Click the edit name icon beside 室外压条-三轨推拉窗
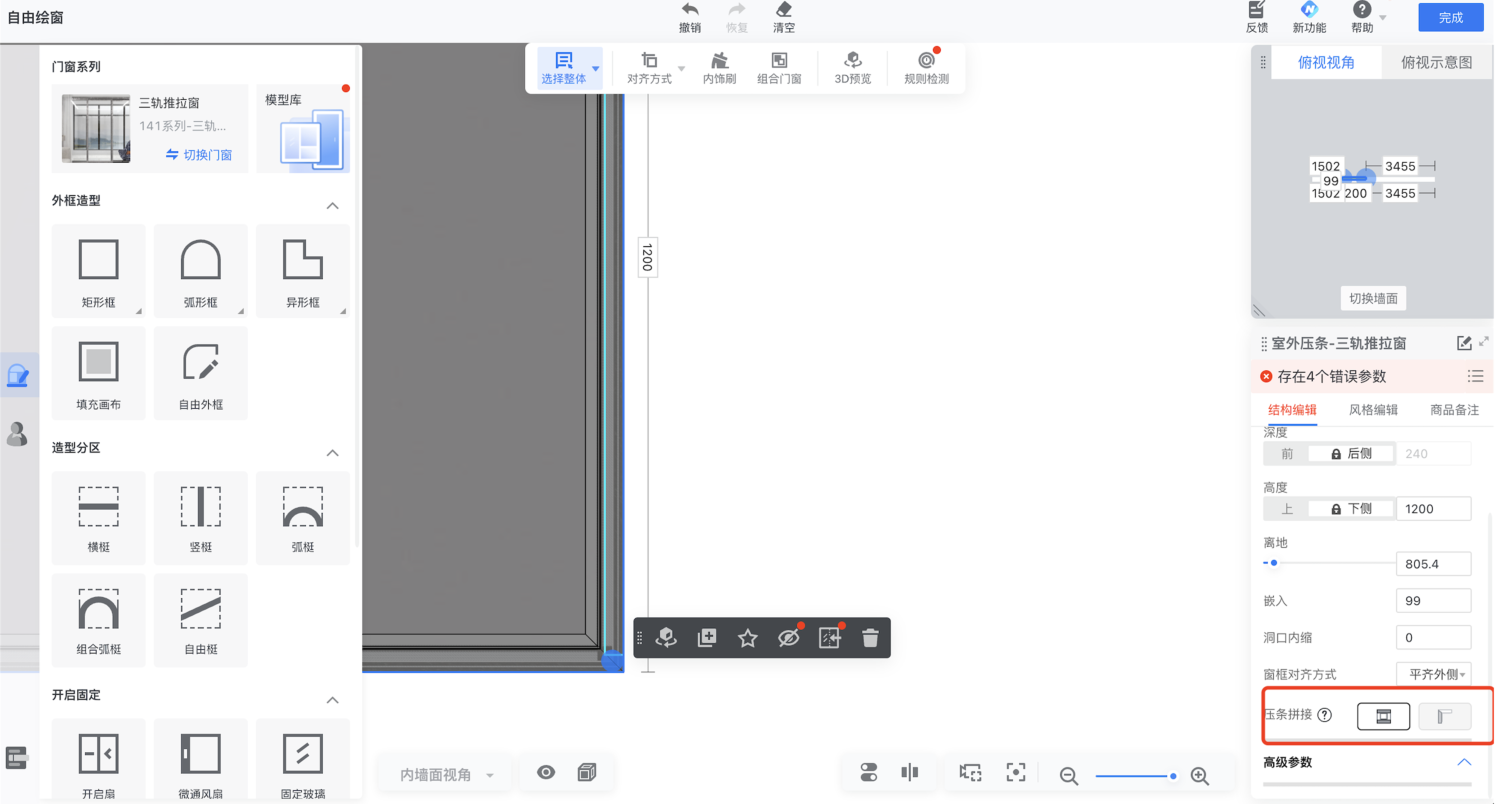 tap(1464, 343)
